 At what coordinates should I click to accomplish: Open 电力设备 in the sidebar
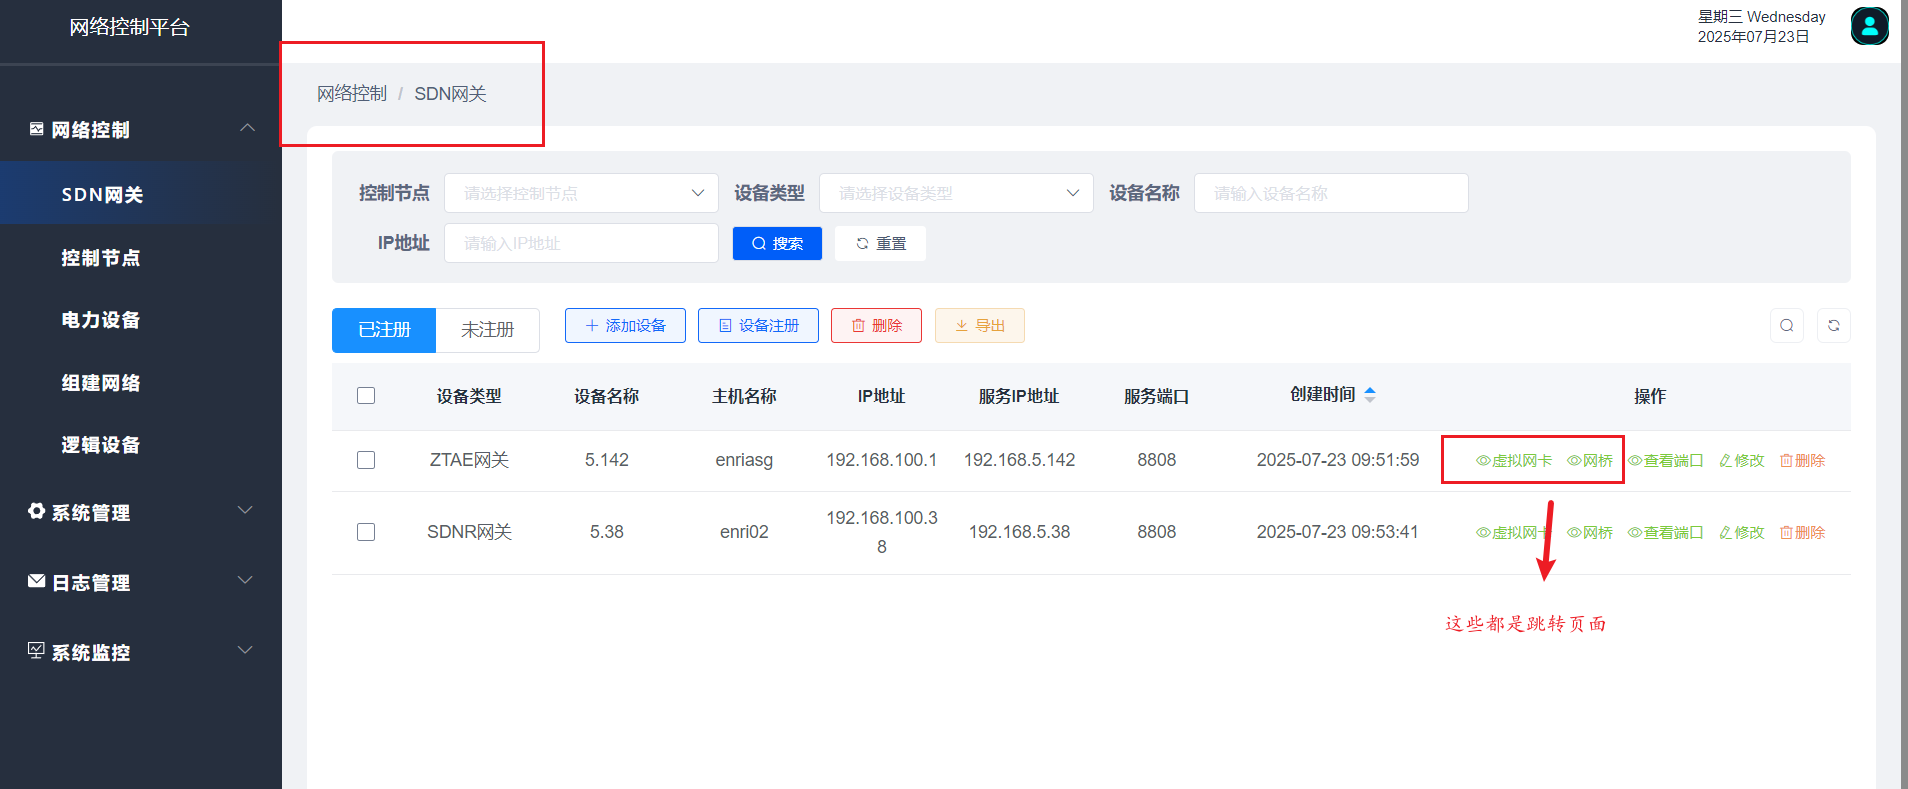[141, 319]
